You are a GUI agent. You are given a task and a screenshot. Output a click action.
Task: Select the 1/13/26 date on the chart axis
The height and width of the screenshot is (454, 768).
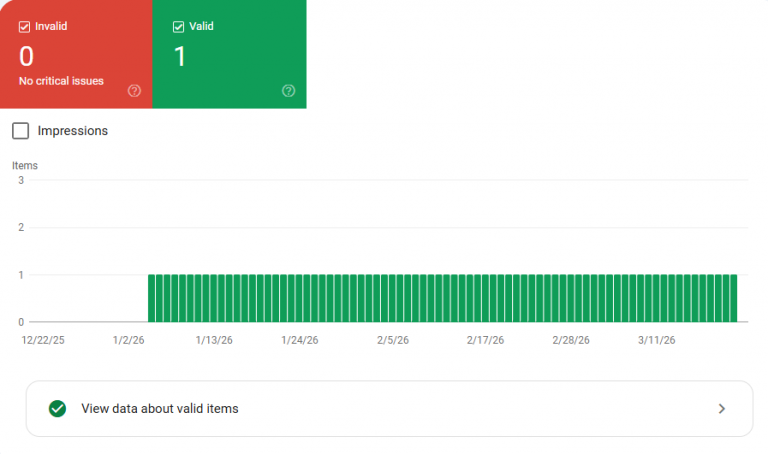pyautogui.click(x=214, y=341)
